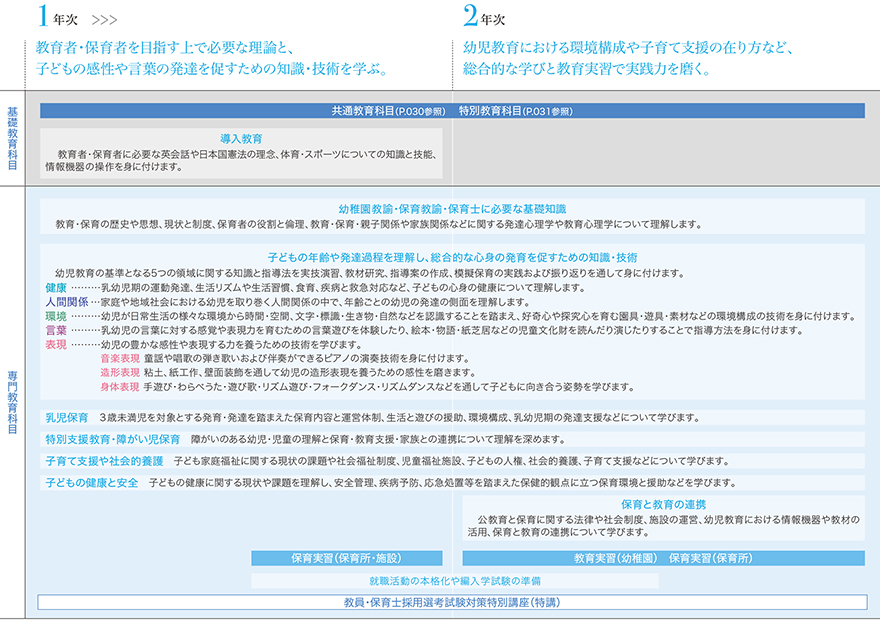
Task: Click the vertical '専門教育科目' side label
Action: (x=12, y=402)
